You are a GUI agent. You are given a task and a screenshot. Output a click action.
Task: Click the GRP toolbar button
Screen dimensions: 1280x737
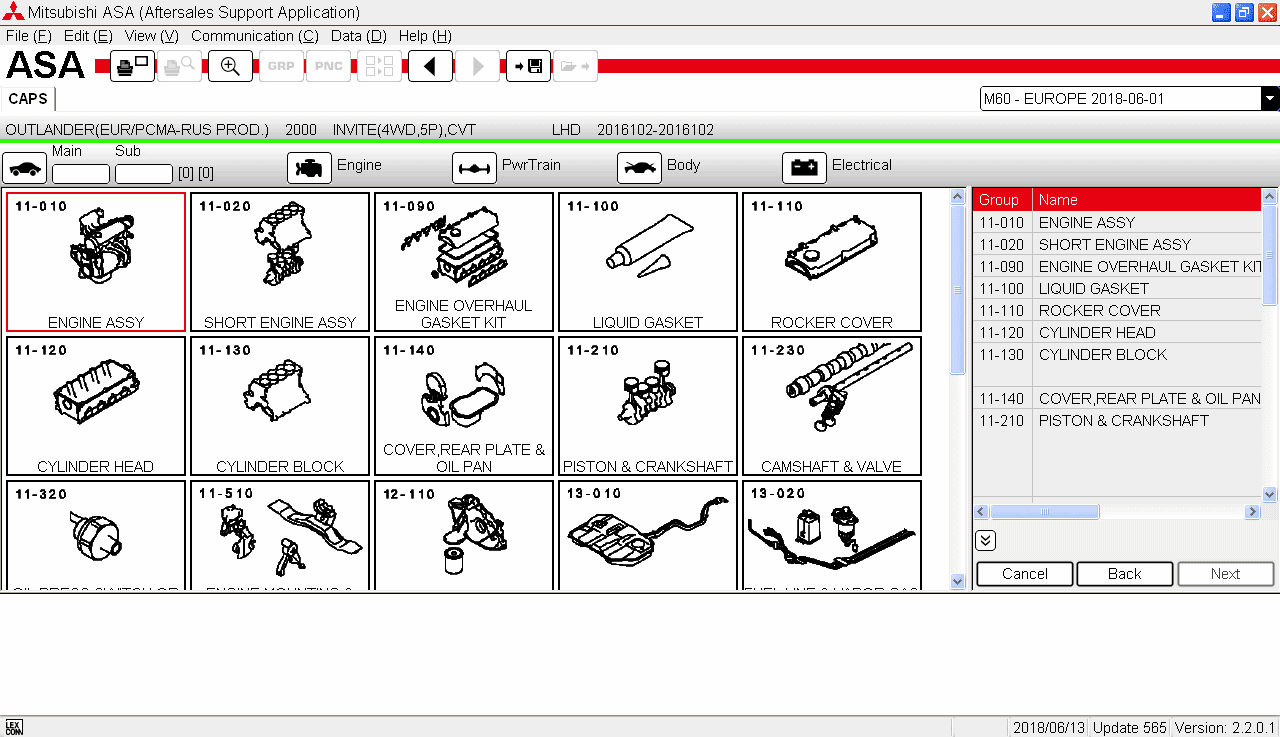(281, 66)
